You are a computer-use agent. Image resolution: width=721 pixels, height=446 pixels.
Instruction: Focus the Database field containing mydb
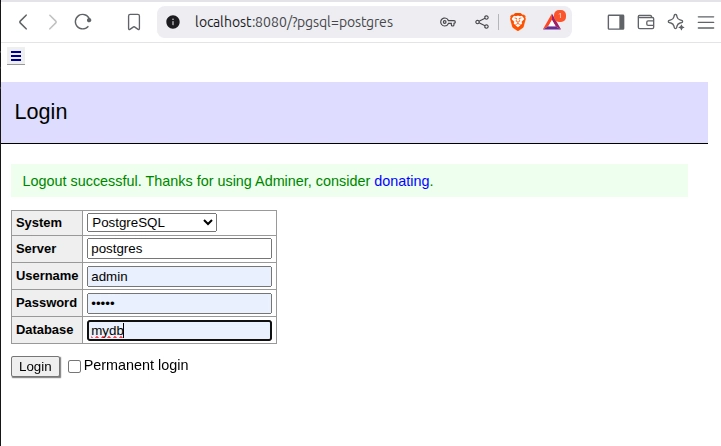click(x=179, y=331)
